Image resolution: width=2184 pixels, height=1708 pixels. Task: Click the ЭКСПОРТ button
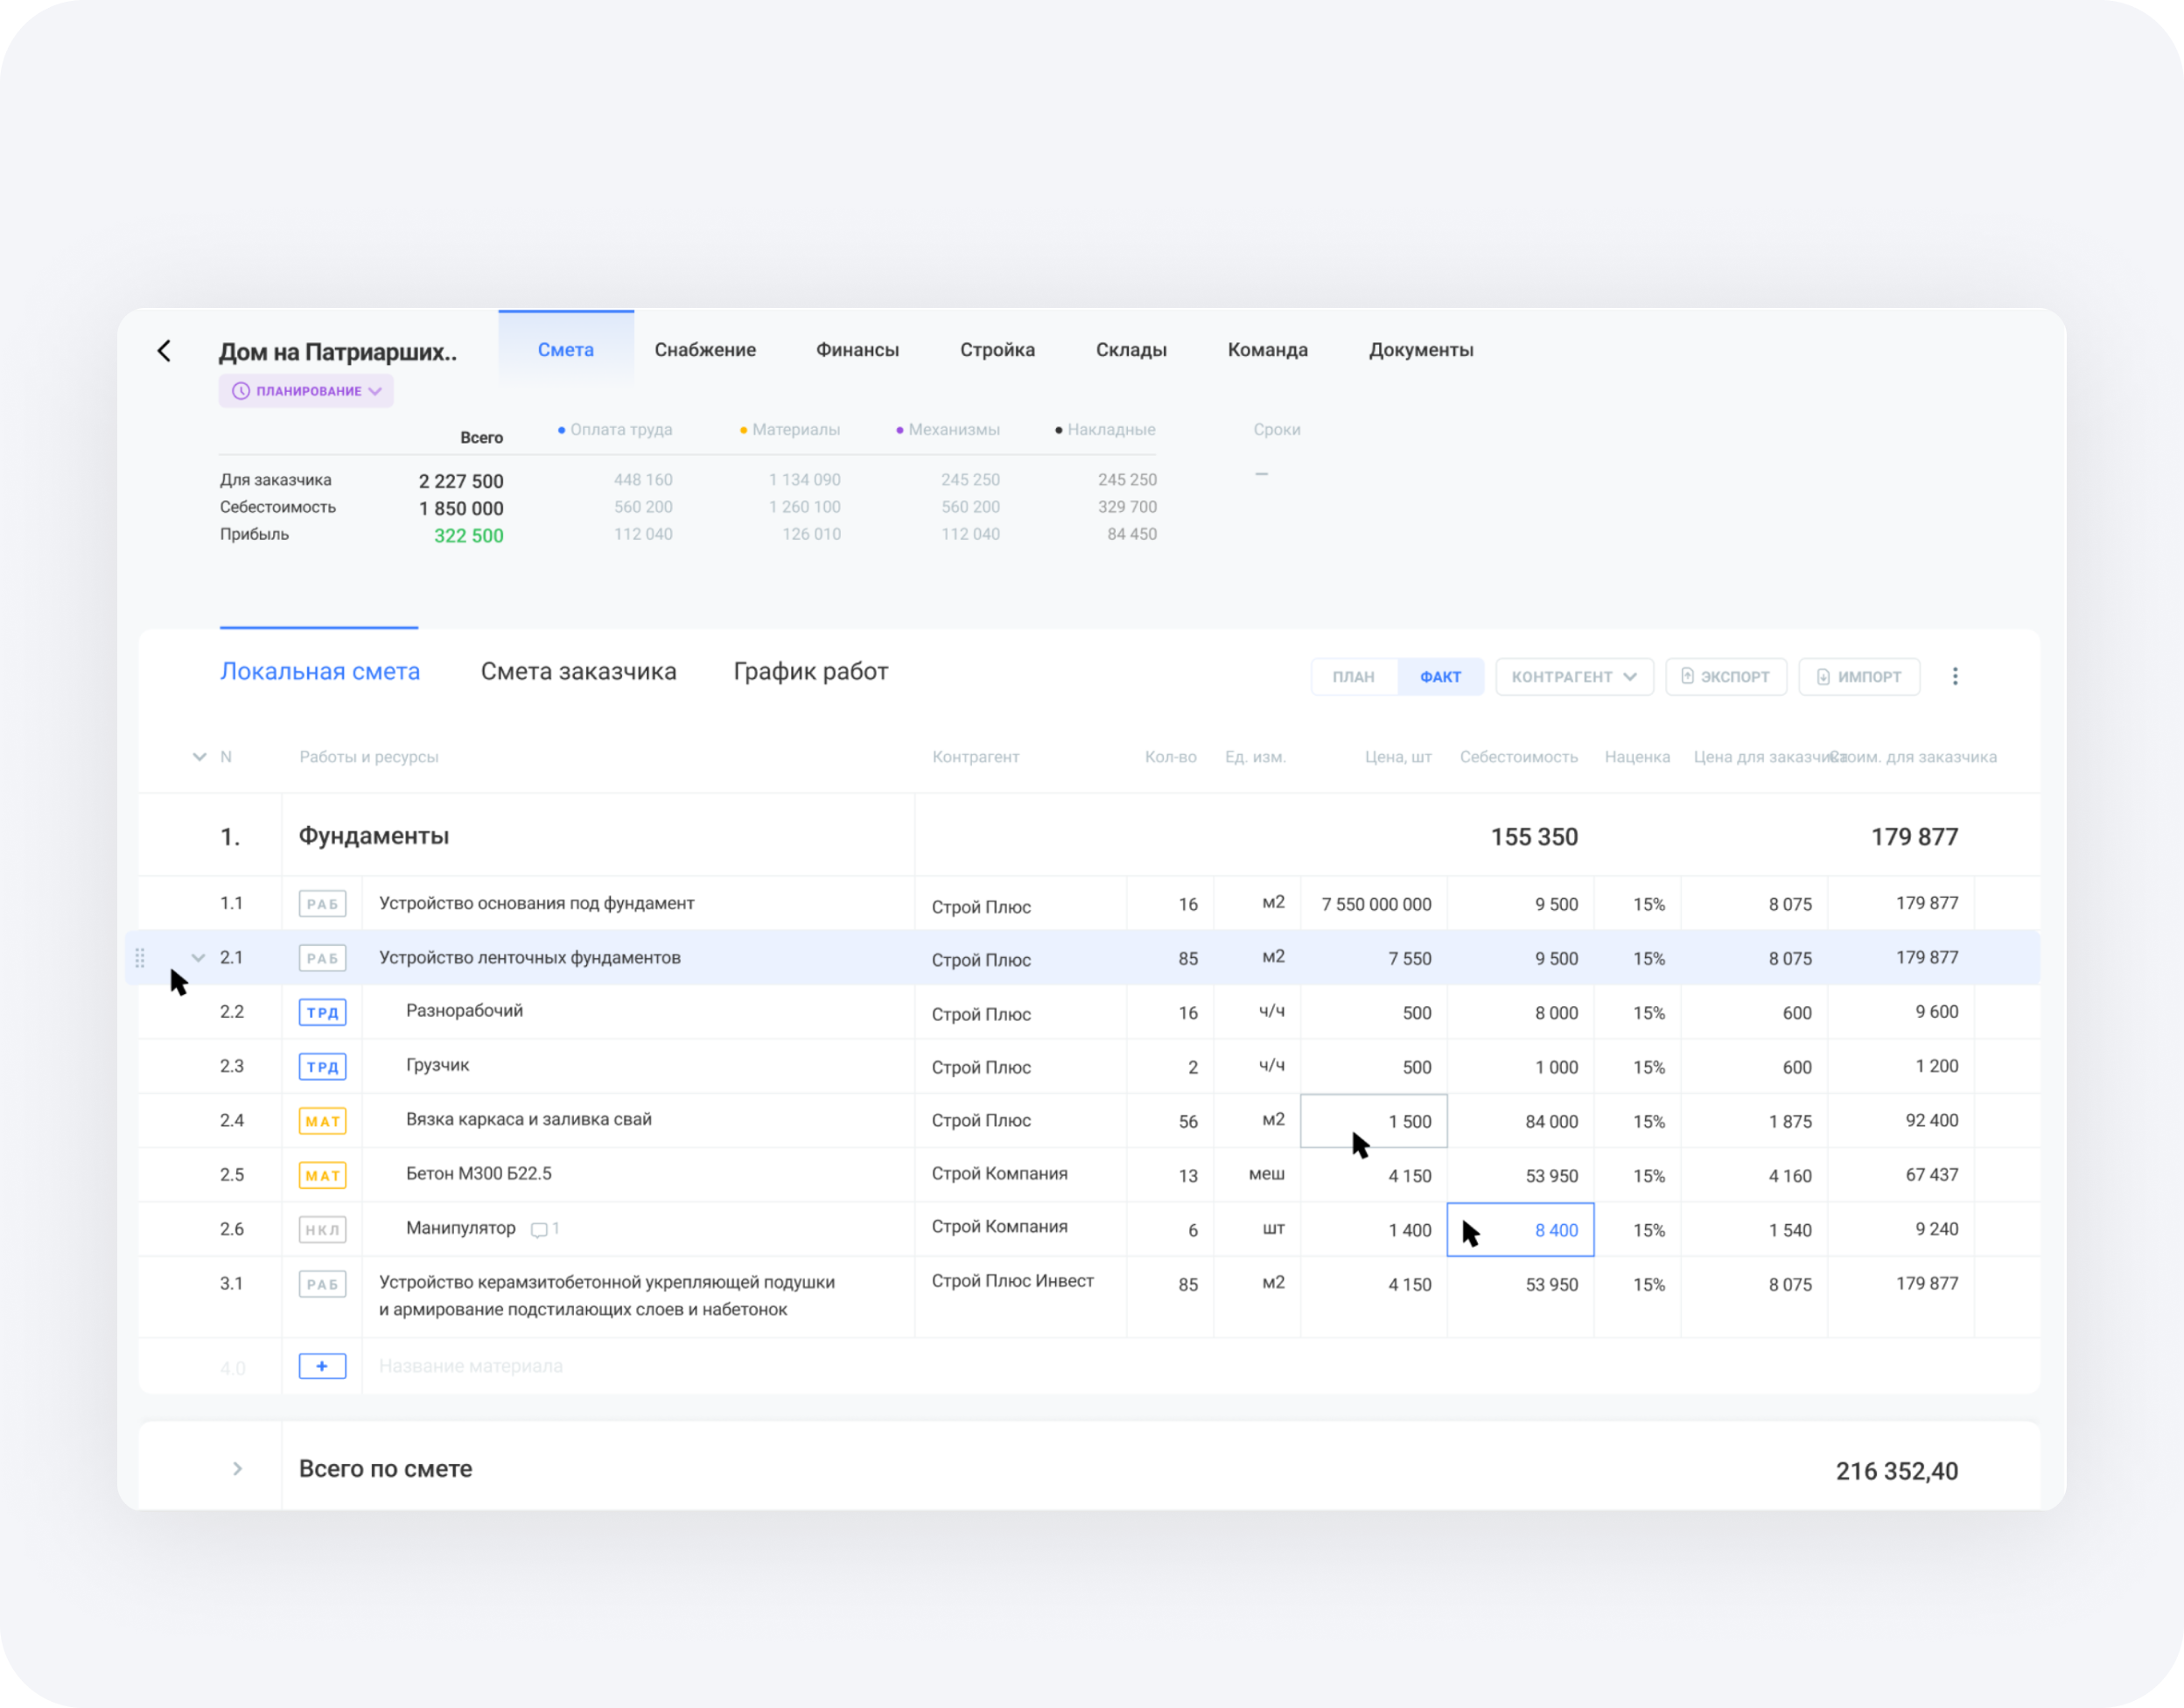click(1726, 676)
